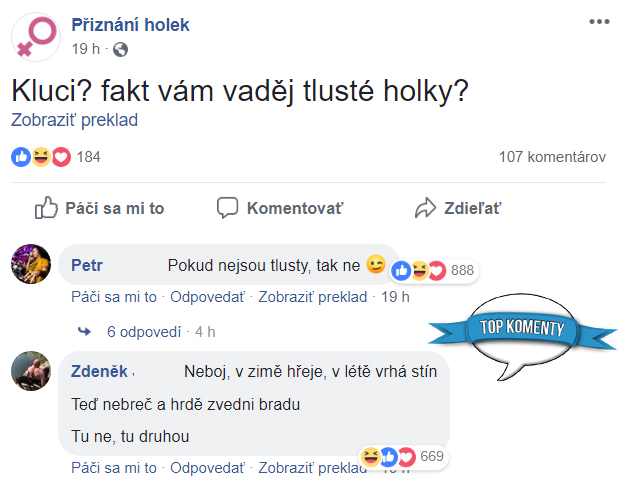Screen dimensions: 619x477
Task: Click Zdeněk's profile name
Action: (99, 371)
